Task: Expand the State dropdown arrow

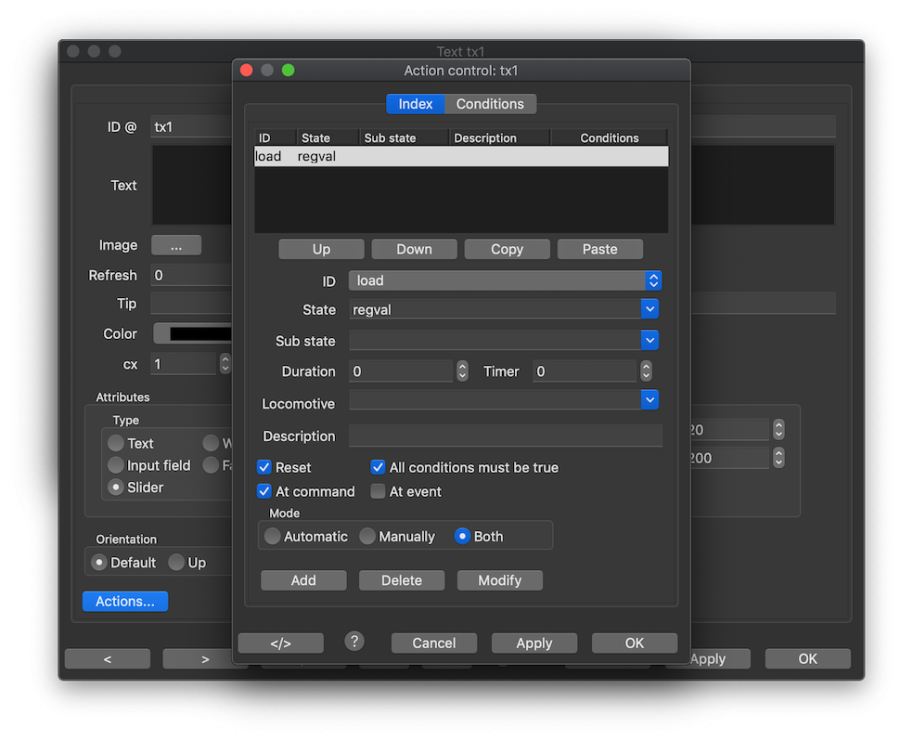Action: tap(649, 310)
